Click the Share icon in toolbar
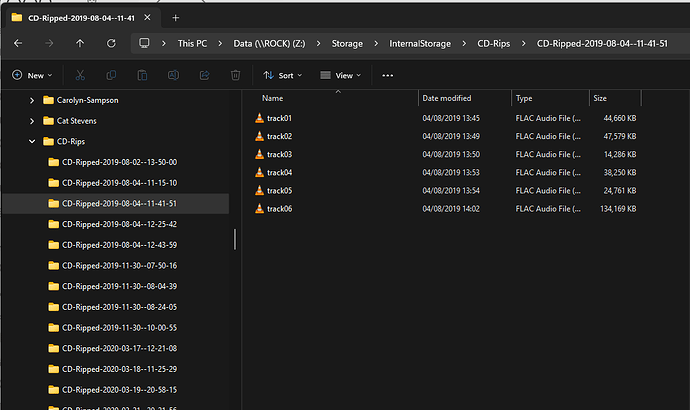The width and height of the screenshot is (690, 410). click(205, 75)
